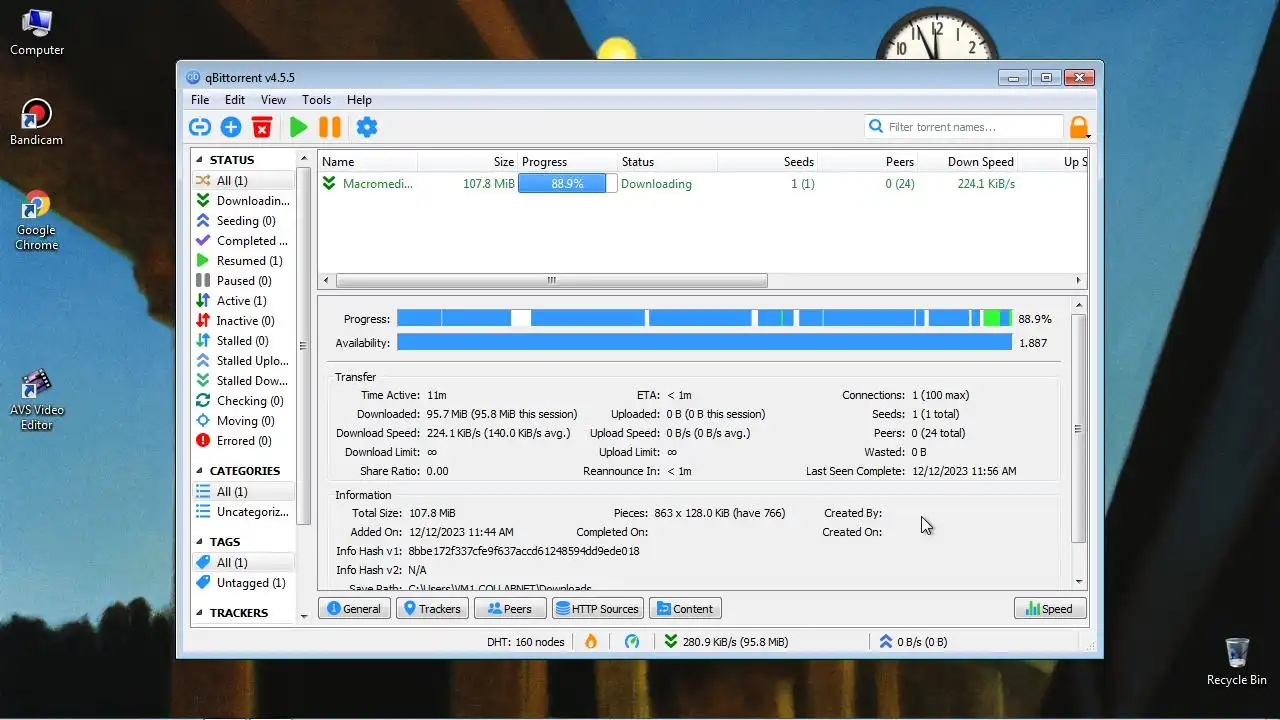The image size is (1280, 720).
Task: Click the Add Torrent File plus icon
Action: (x=231, y=127)
